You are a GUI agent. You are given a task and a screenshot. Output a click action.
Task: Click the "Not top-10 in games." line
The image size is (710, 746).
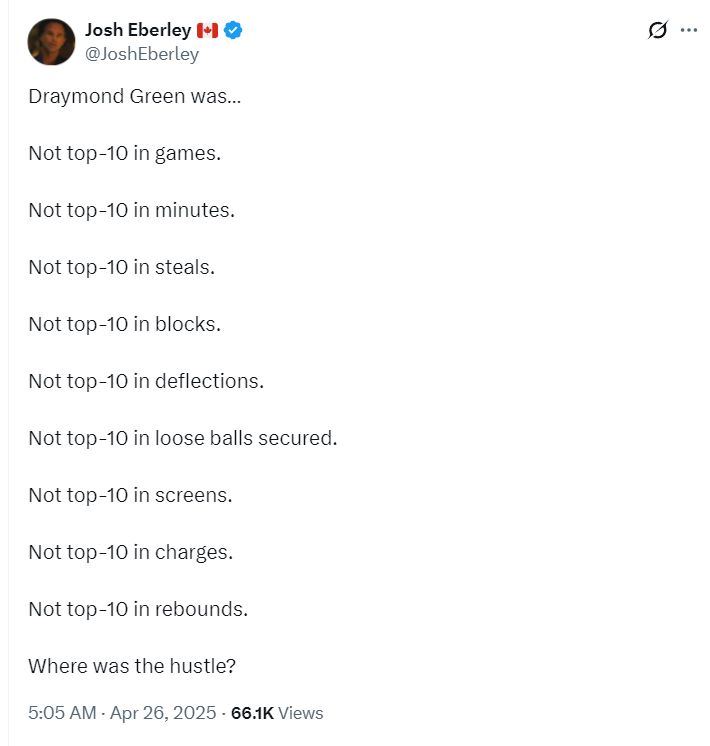click(124, 154)
